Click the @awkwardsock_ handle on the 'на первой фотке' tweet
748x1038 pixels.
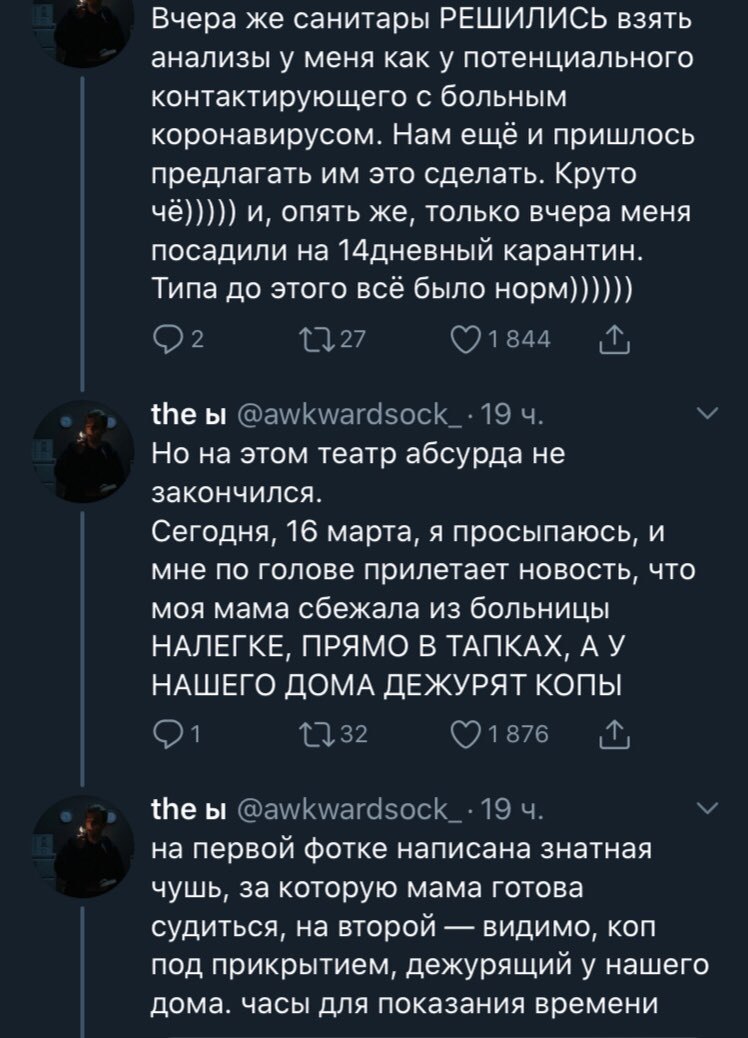[342, 808]
